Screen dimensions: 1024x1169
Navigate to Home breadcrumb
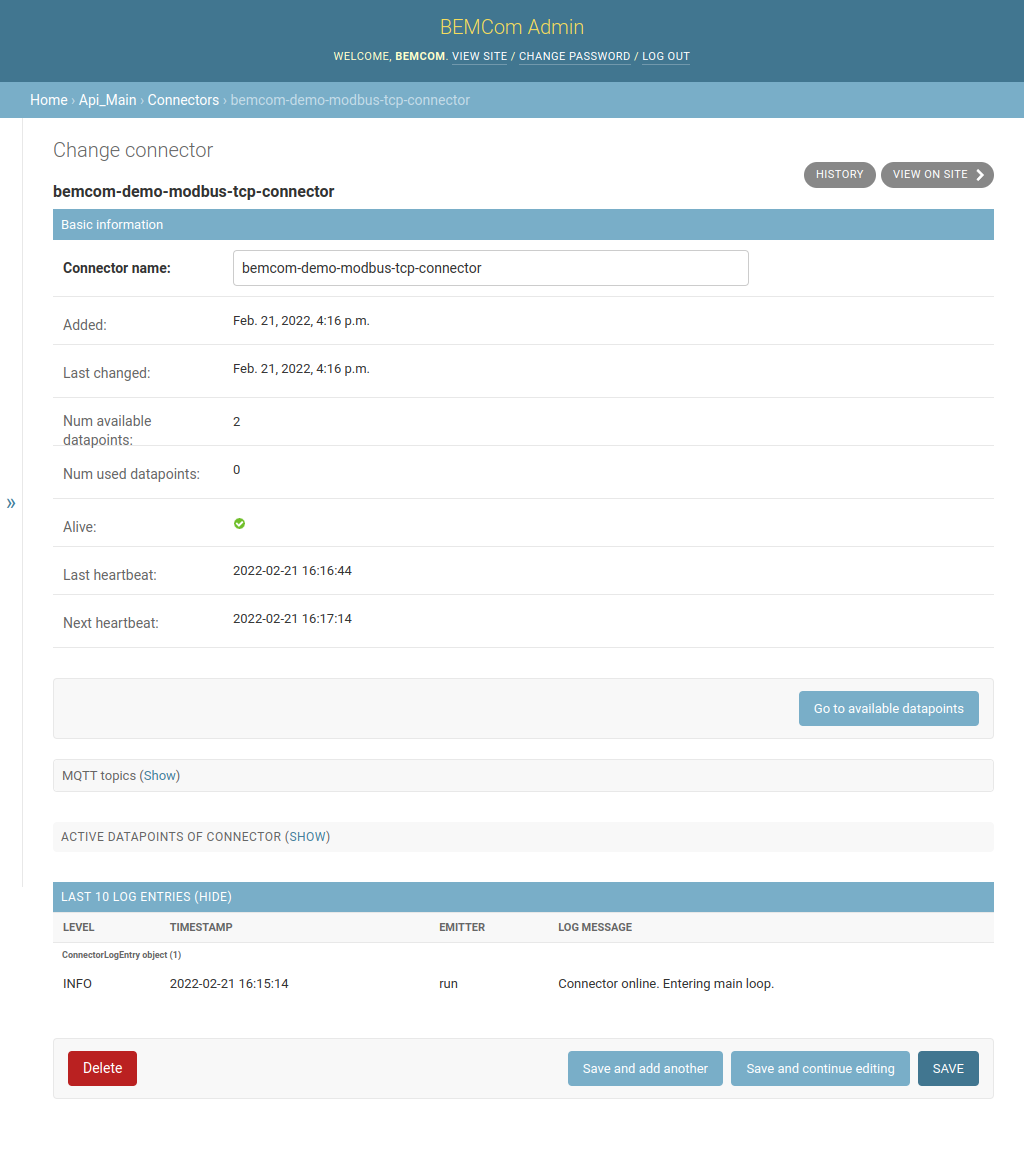click(x=48, y=100)
